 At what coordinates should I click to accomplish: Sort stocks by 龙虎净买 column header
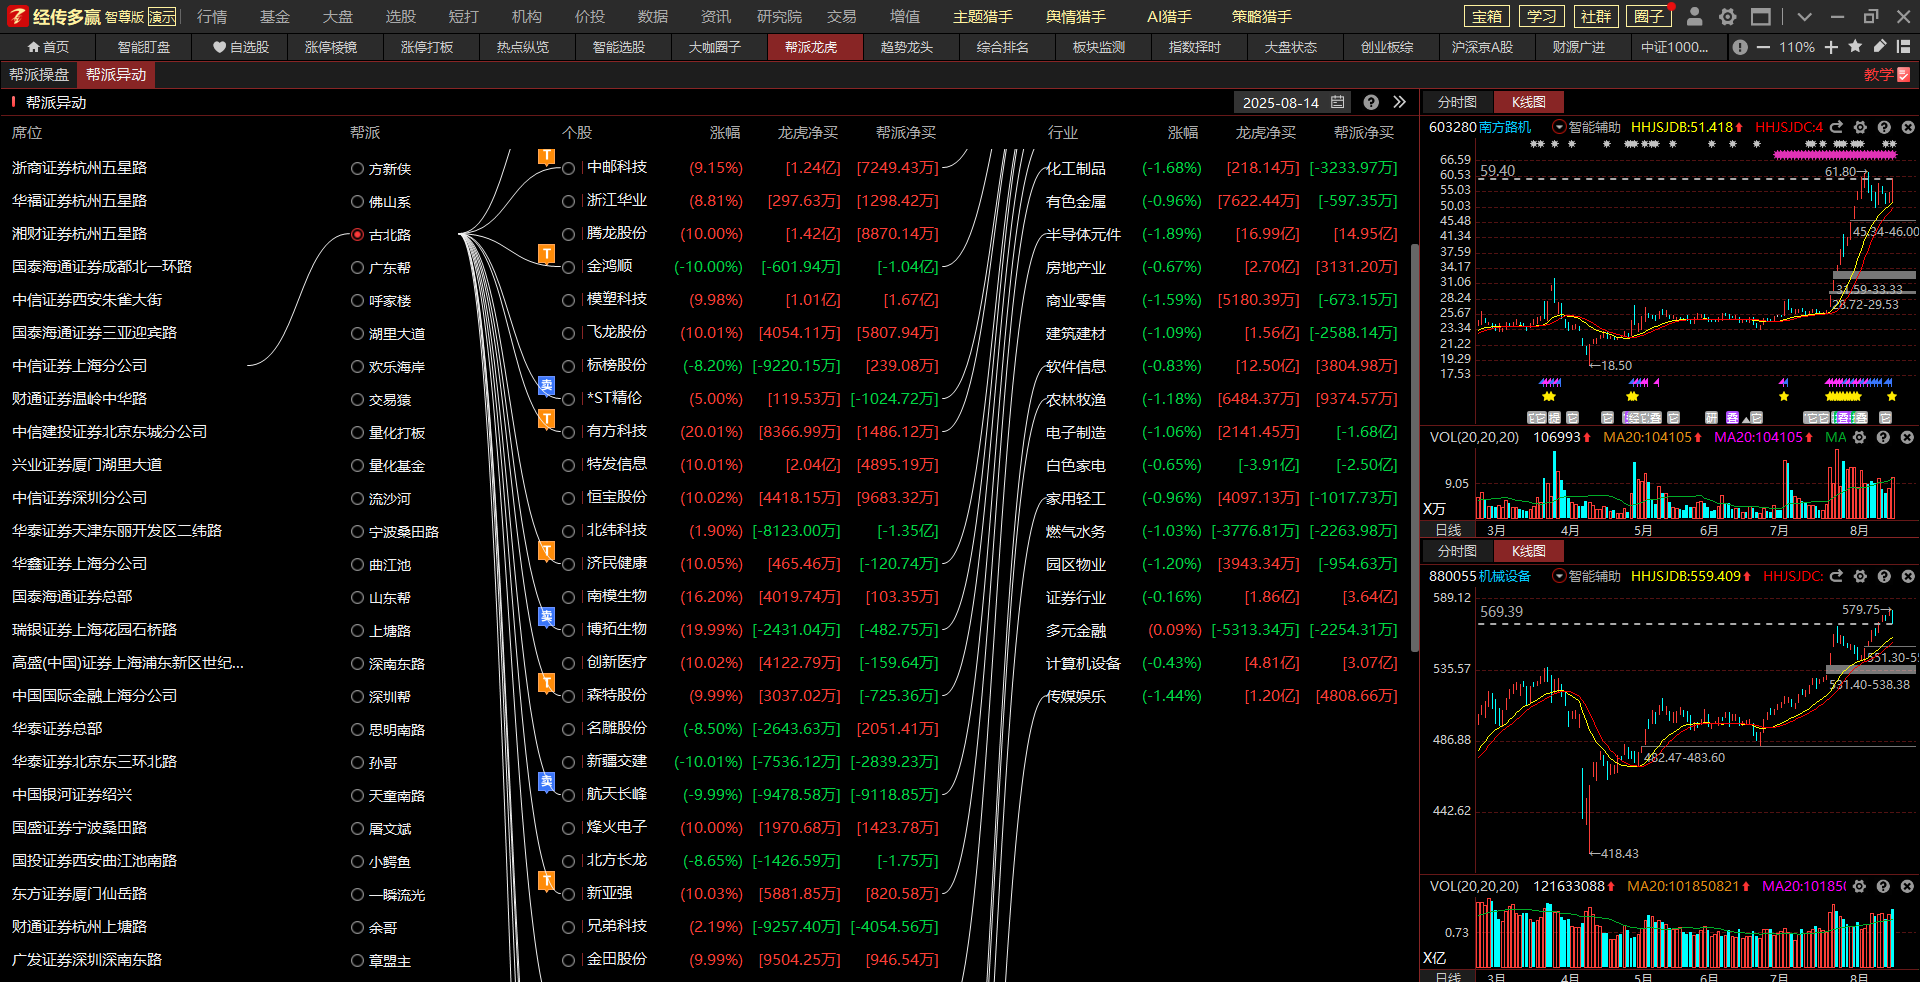[808, 132]
